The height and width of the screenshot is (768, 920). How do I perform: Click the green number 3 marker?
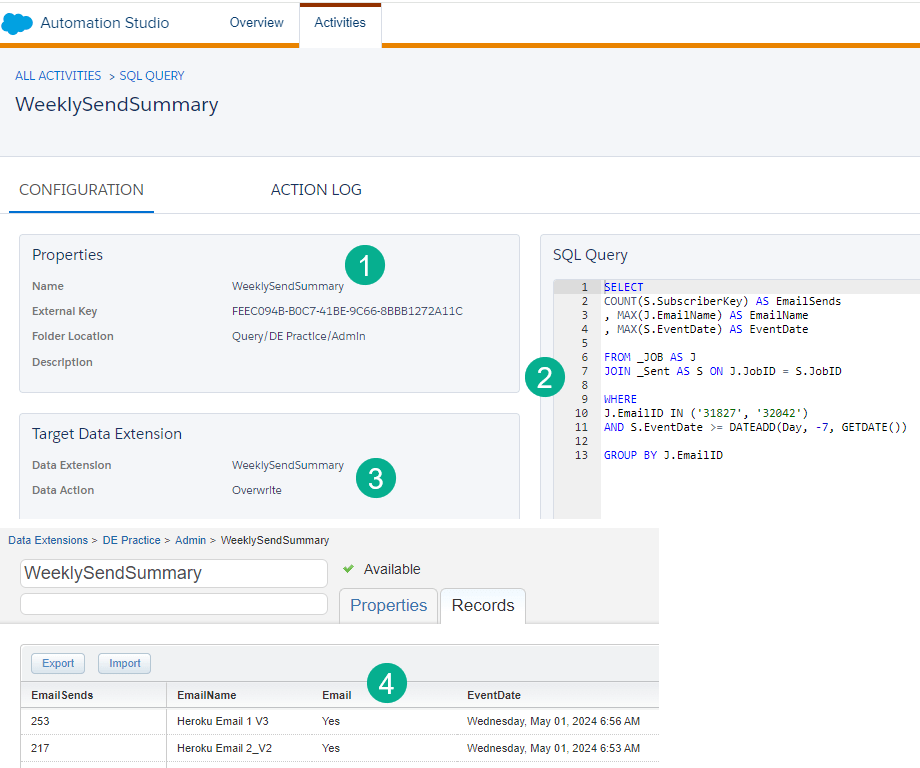(376, 479)
